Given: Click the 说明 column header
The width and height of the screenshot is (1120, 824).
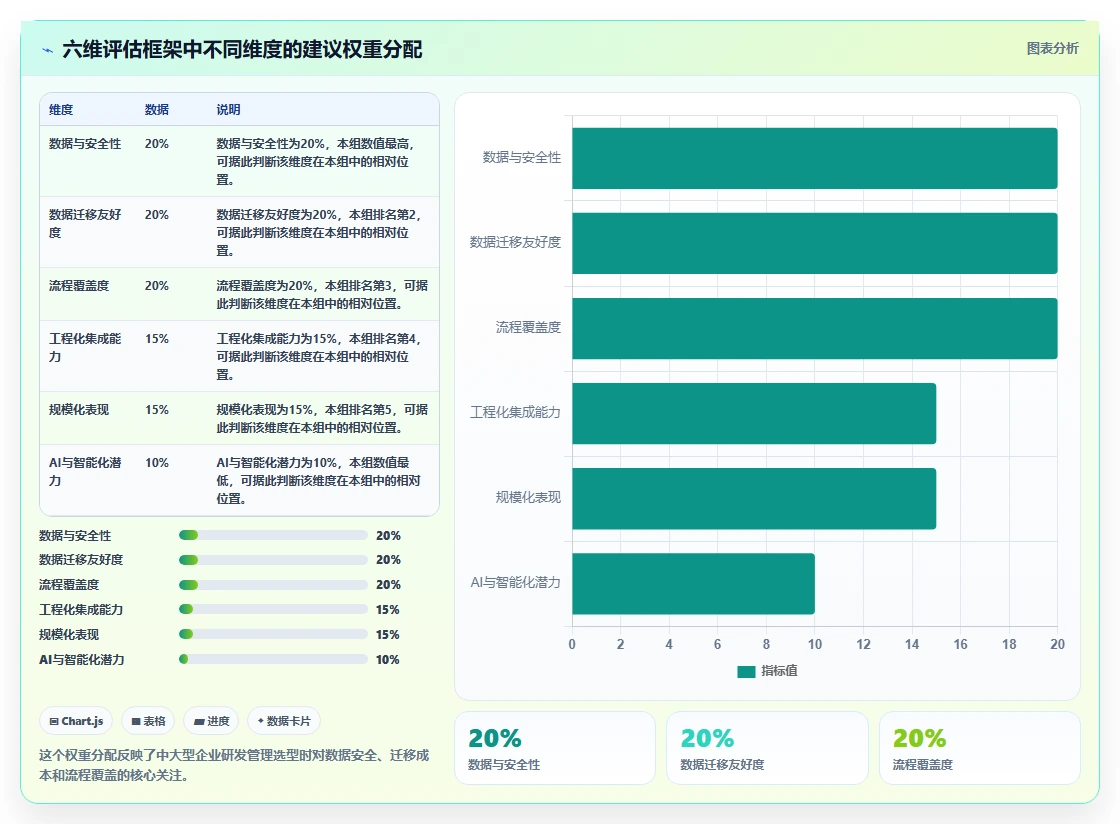Looking at the screenshot, I should (x=229, y=109).
